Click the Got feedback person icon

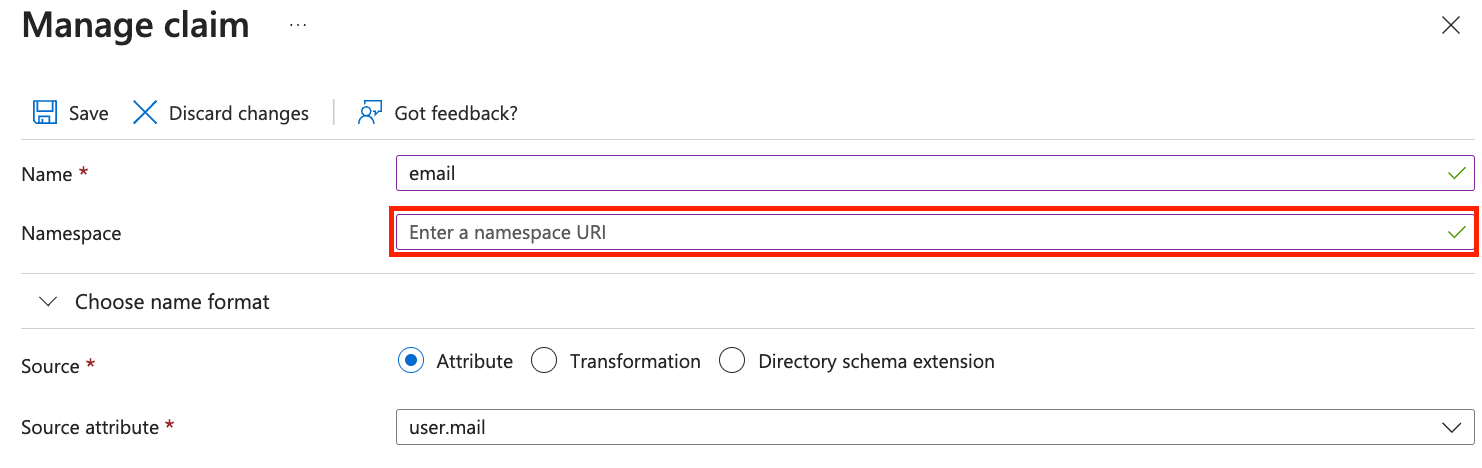point(370,112)
